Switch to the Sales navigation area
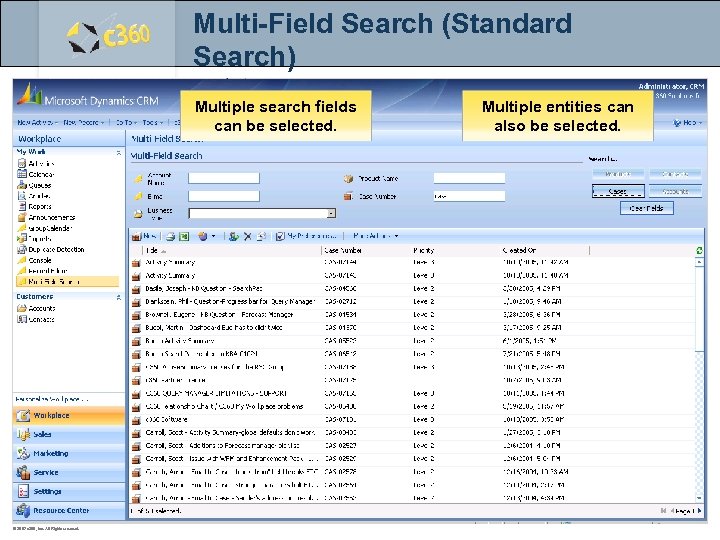720x540 pixels. pyautogui.click(x=69, y=434)
